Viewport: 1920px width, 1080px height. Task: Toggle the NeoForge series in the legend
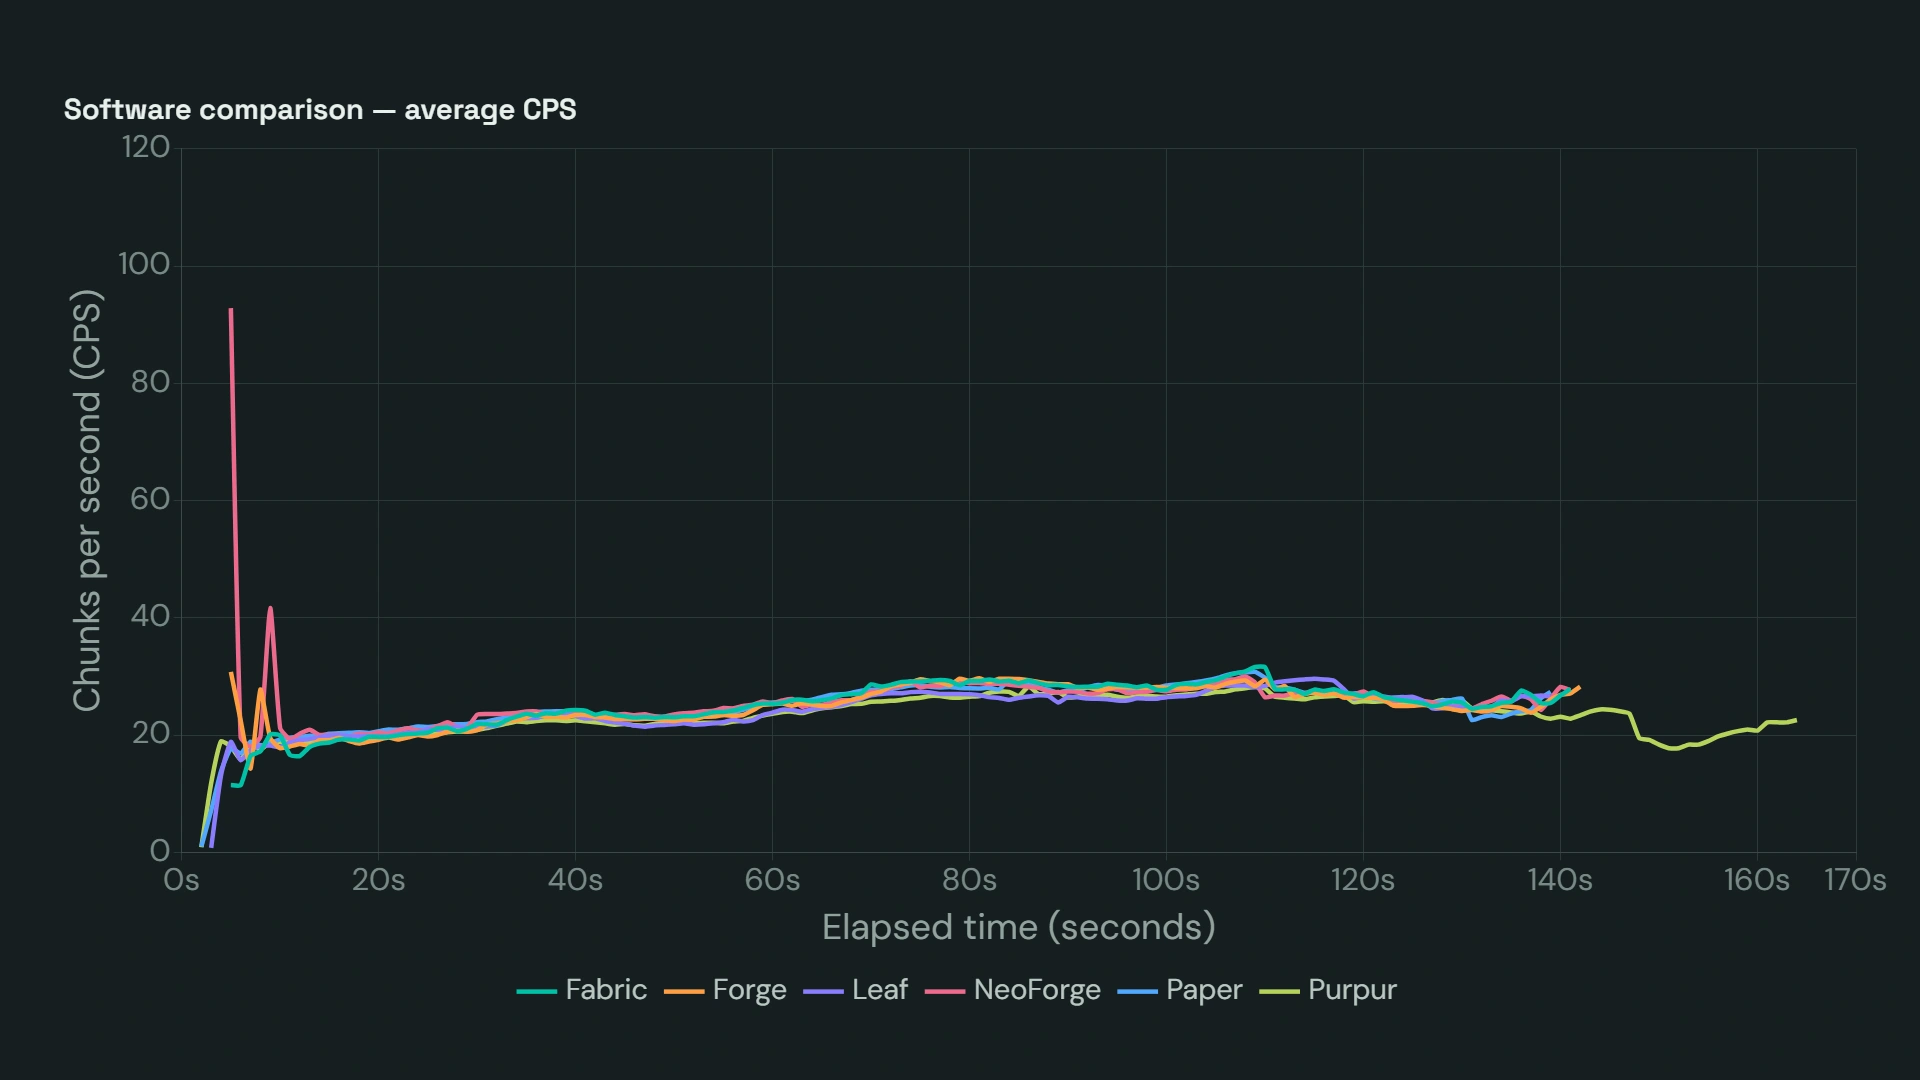1013,990
